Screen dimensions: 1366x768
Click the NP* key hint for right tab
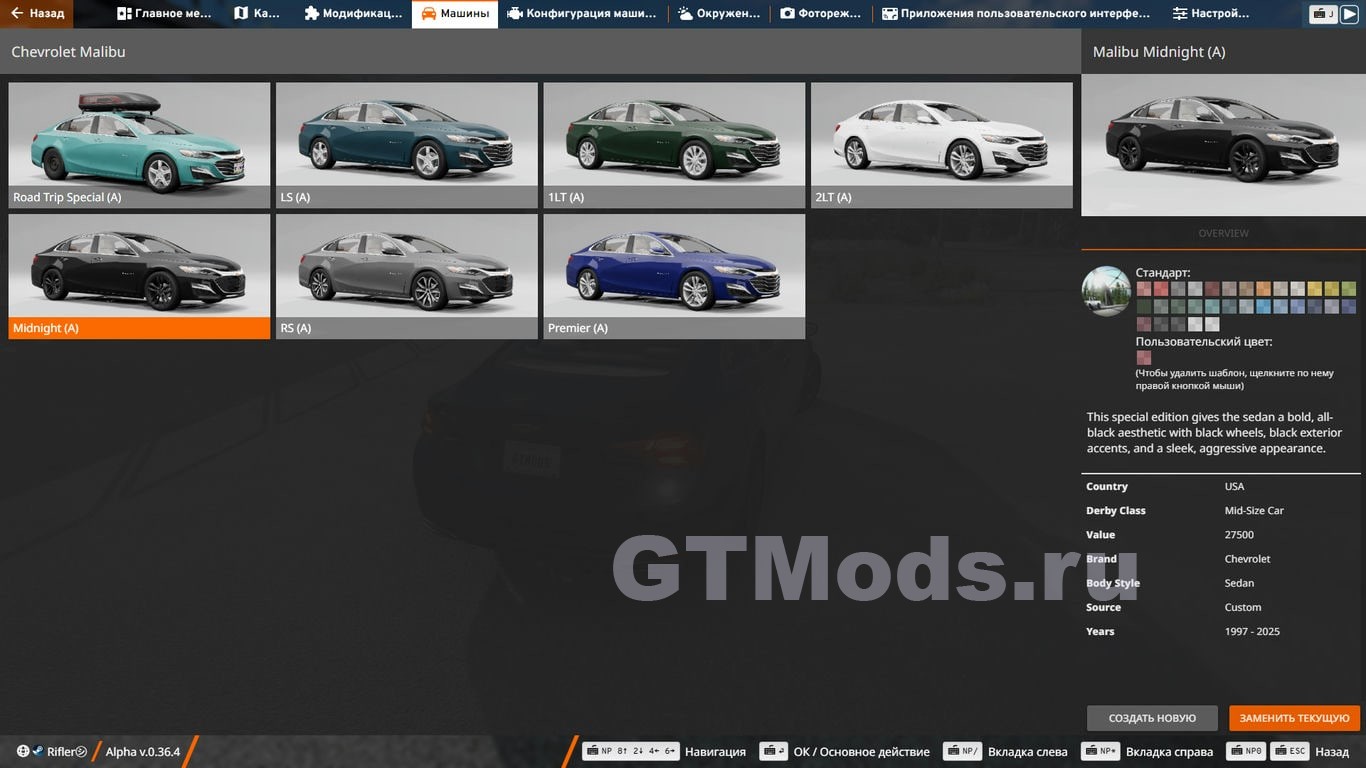(x=1100, y=752)
